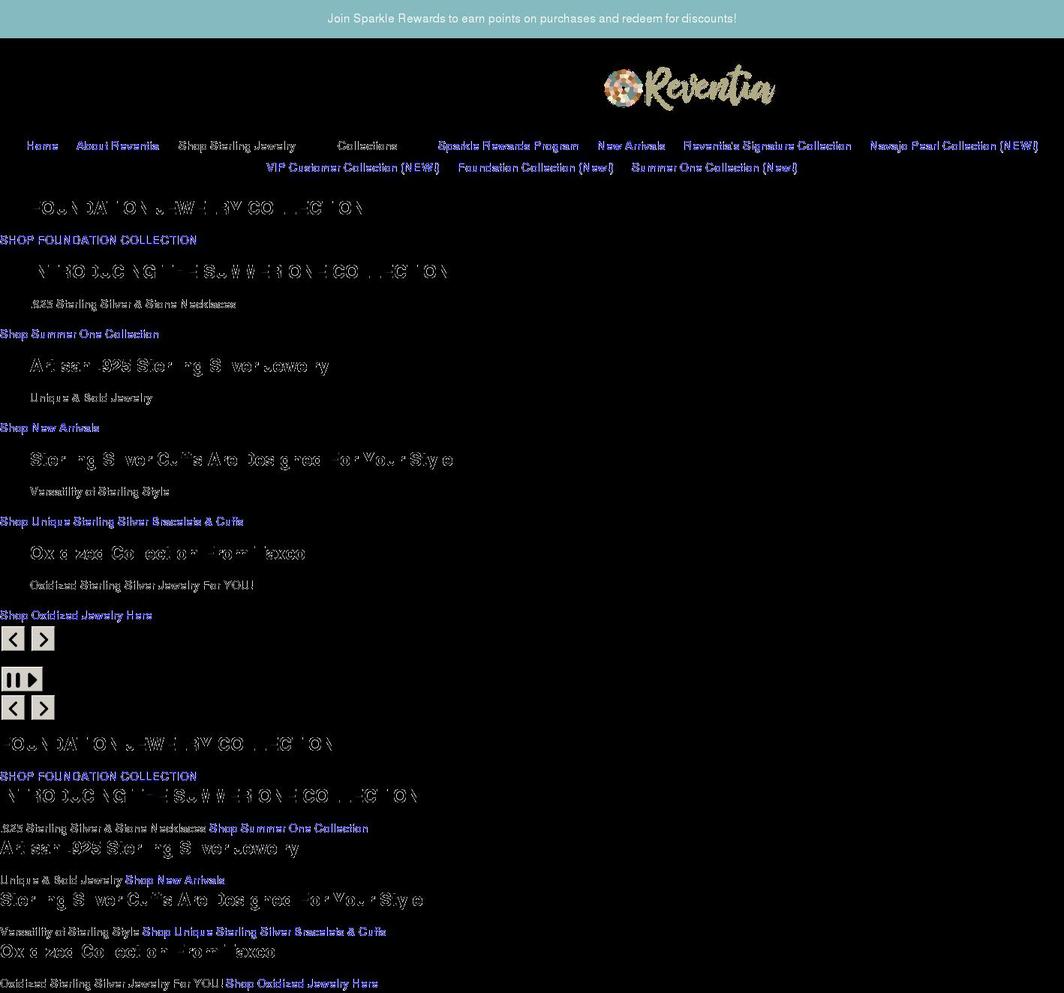Click indented INTRODUCING THE SUMMER ONE COLLECTION heading
Viewport: 1064px width, 993px height.
[x=239, y=271]
